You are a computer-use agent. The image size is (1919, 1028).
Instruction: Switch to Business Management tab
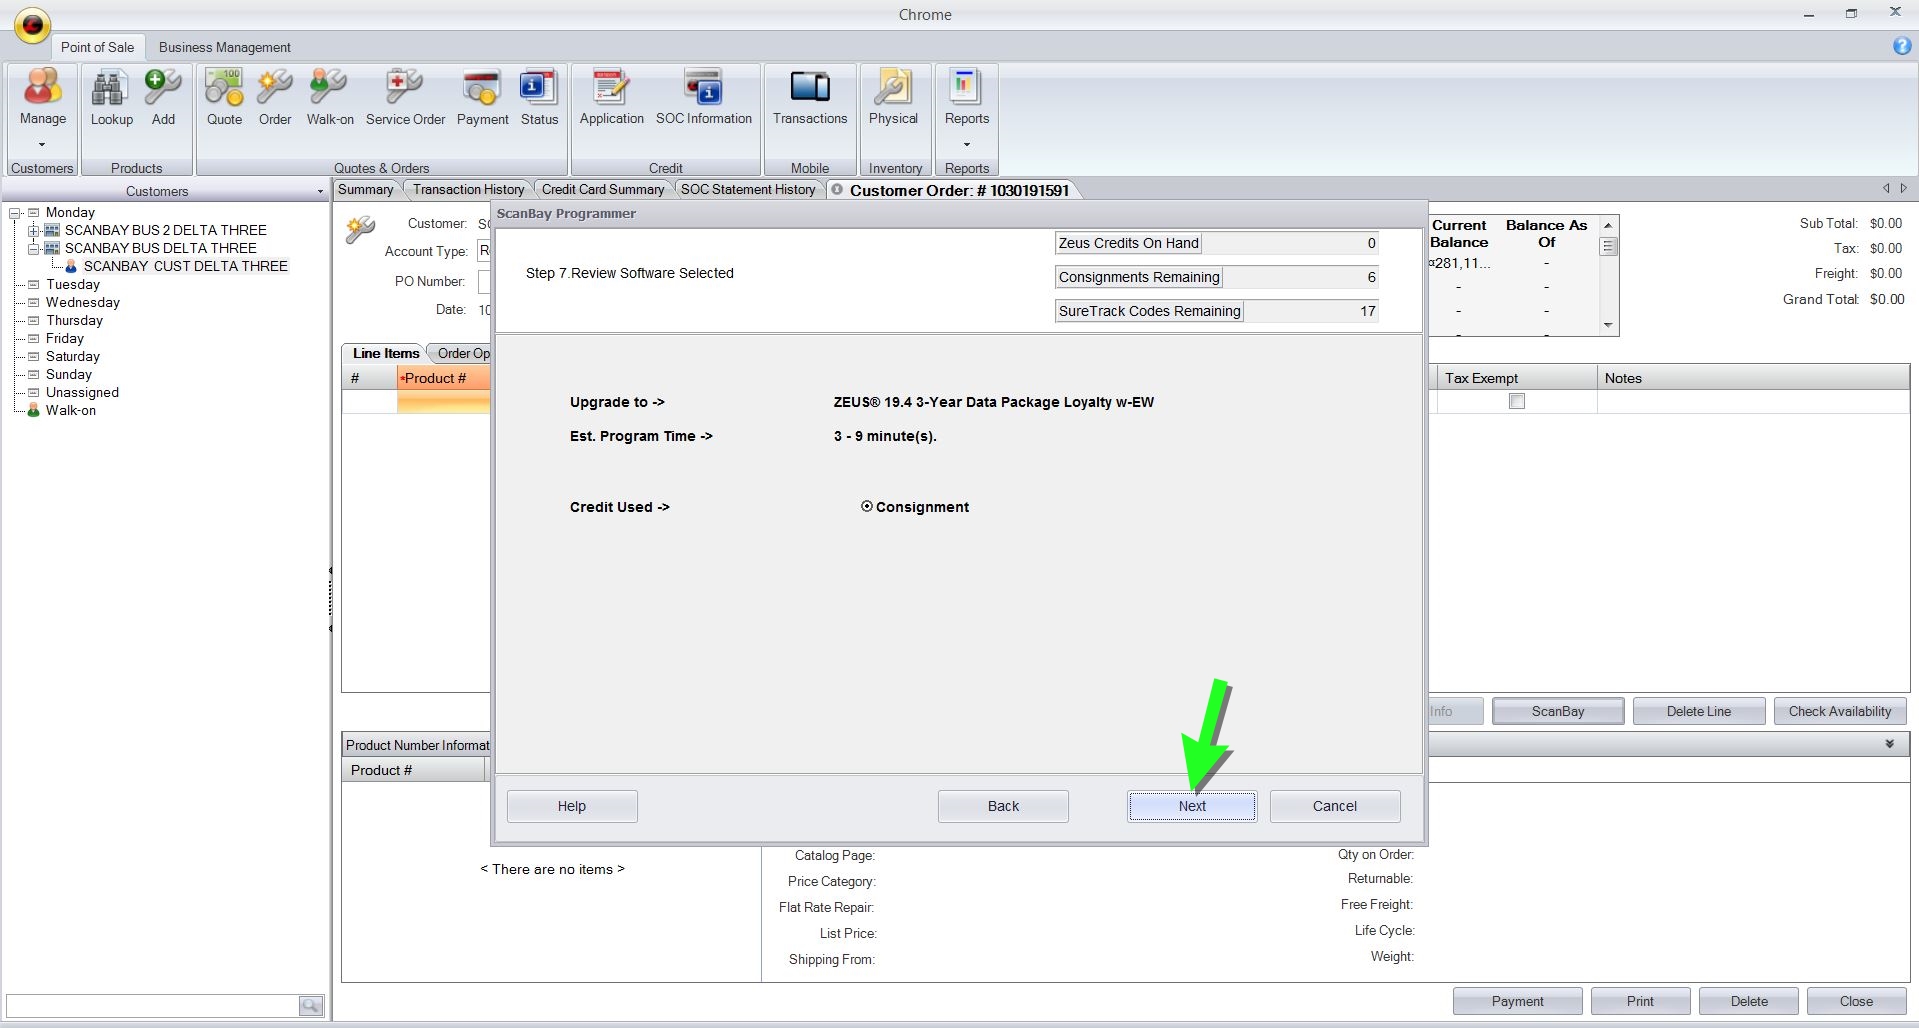[224, 47]
